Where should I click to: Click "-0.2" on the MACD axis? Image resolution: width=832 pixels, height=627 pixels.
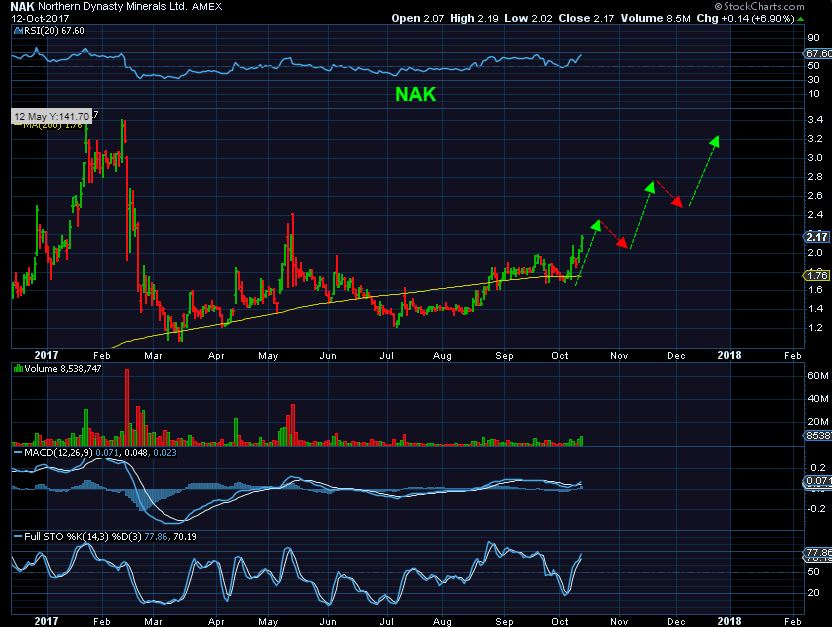[818, 508]
